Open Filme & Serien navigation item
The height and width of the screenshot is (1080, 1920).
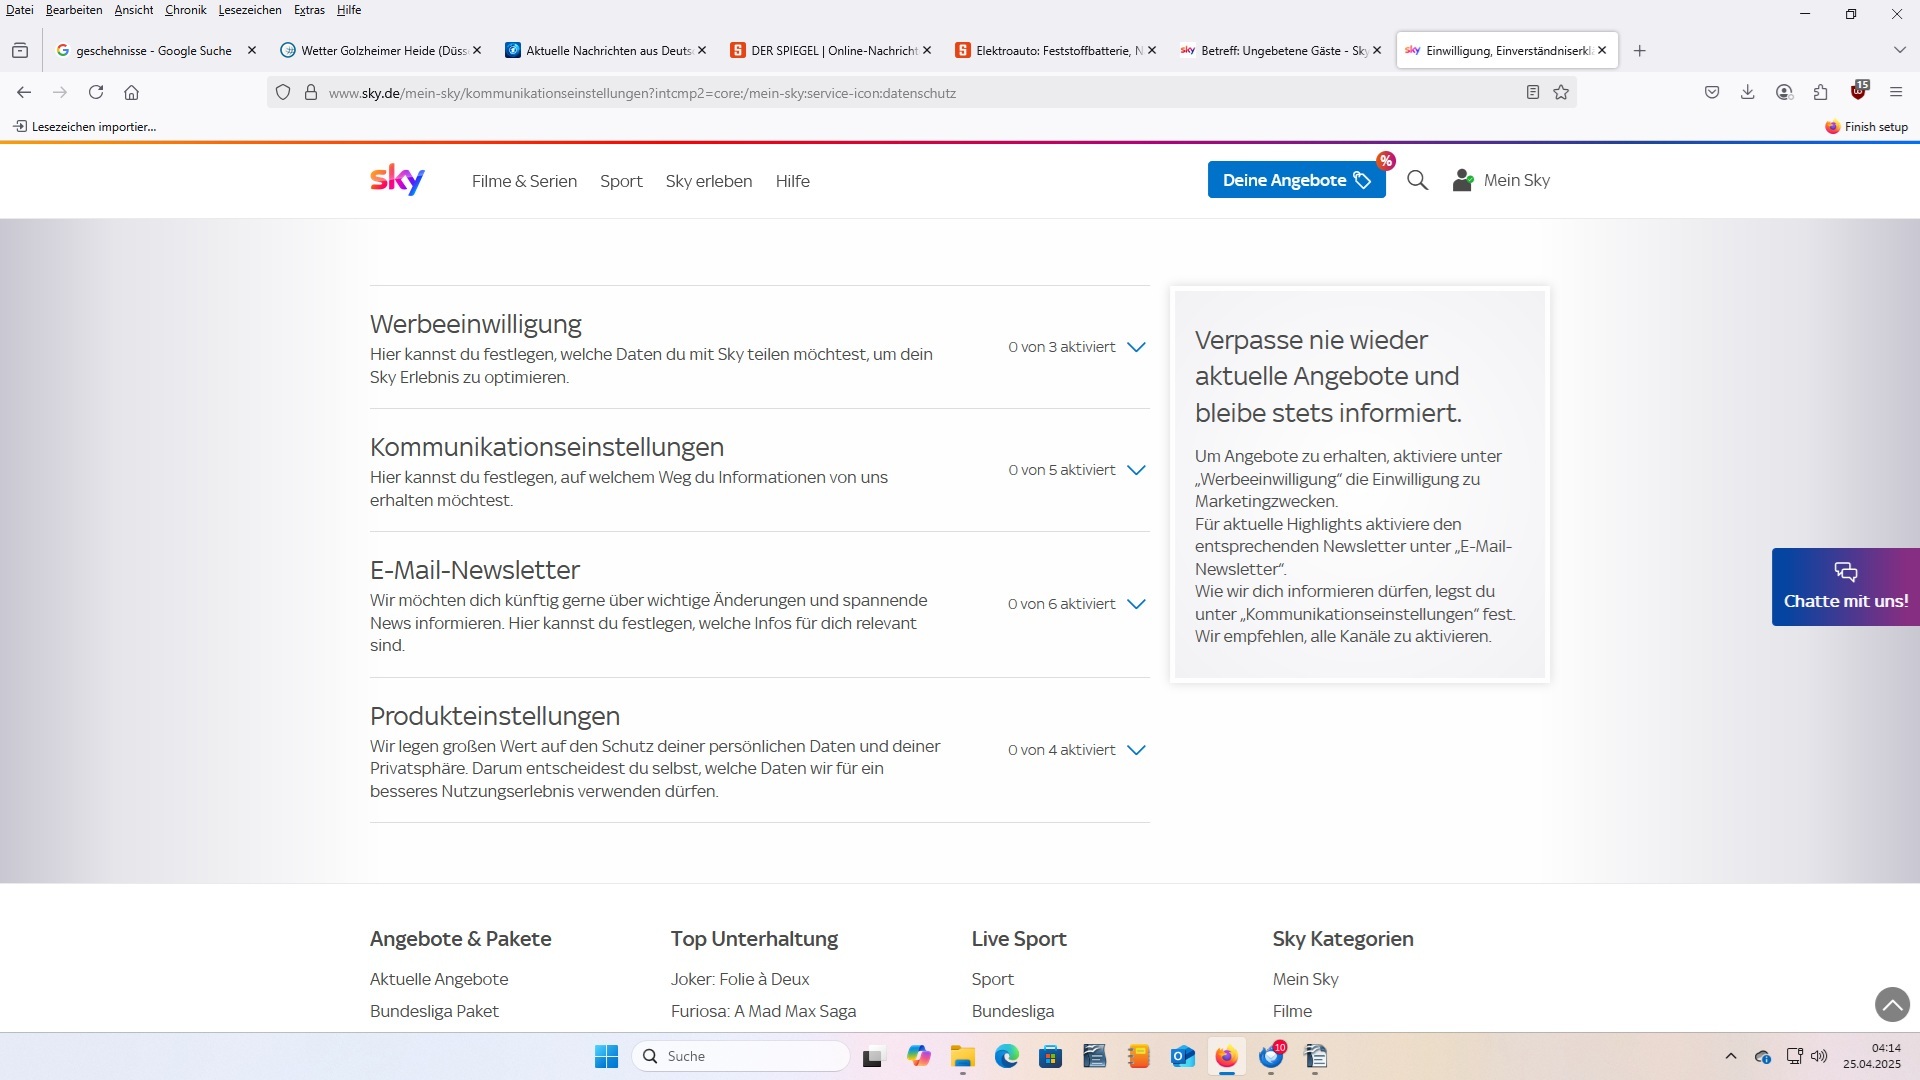click(x=524, y=181)
